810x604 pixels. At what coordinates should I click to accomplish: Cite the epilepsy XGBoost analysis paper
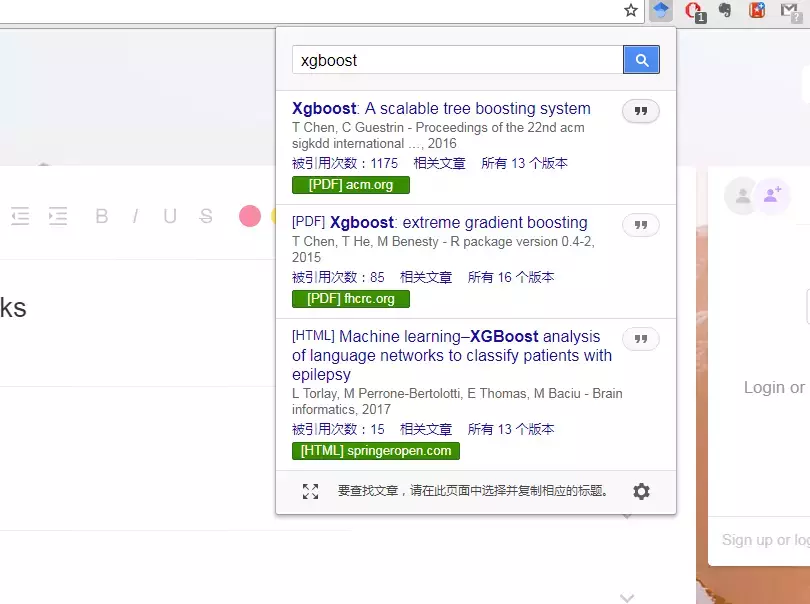(641, 339)
